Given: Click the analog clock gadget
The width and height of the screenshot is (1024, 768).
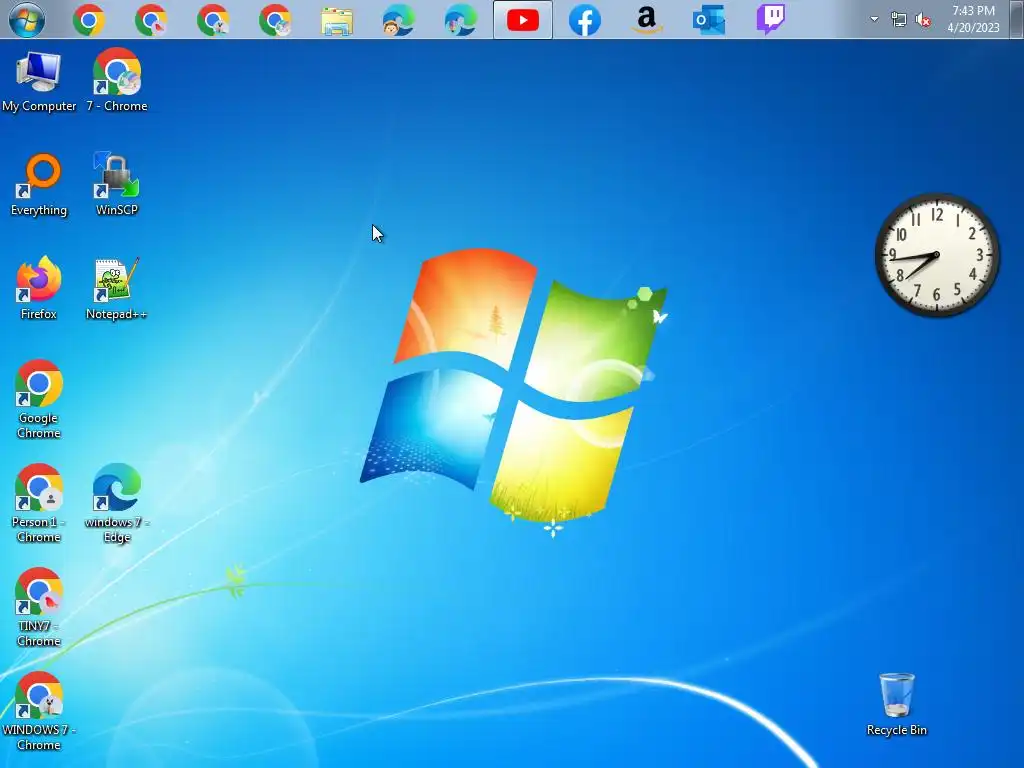Looking at the screenshot, I should 936,255.
